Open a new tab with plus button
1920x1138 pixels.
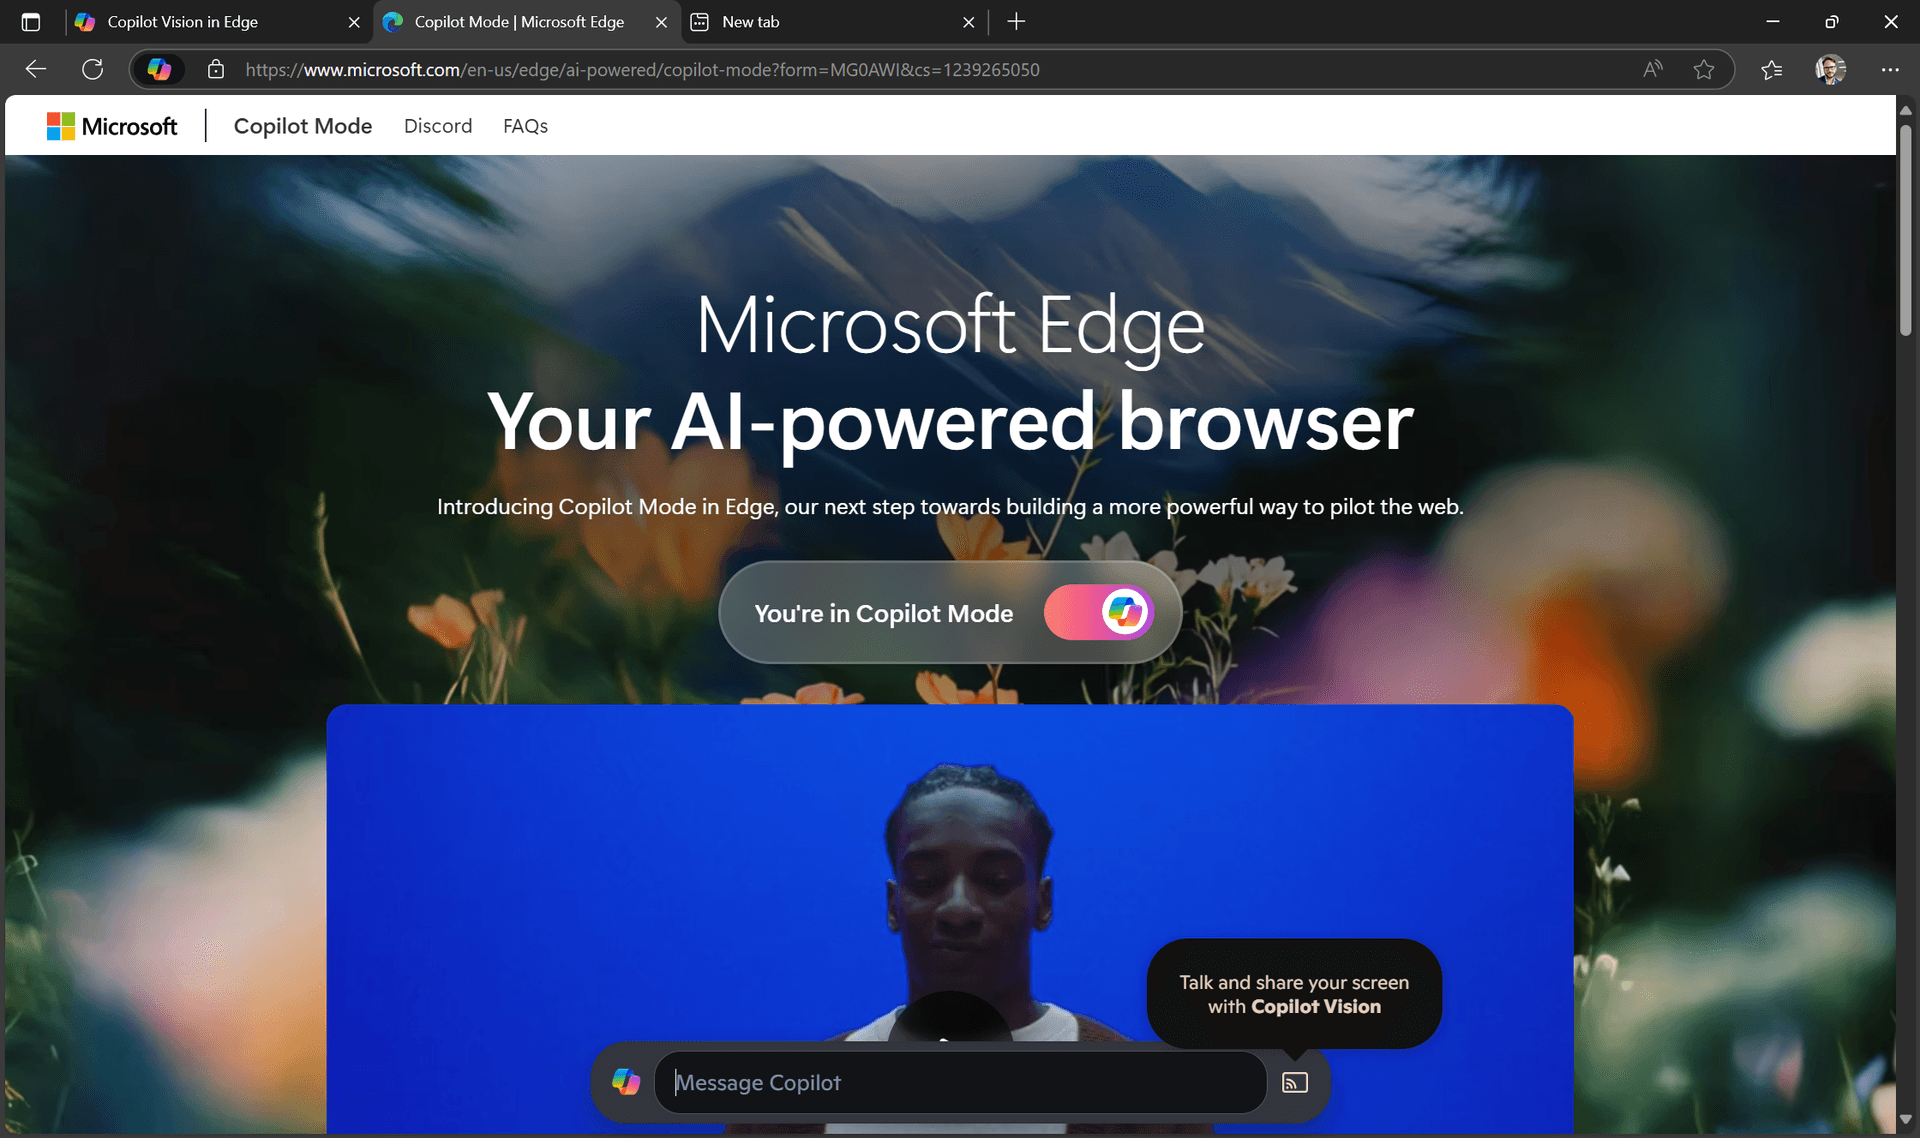(1016, 22)
